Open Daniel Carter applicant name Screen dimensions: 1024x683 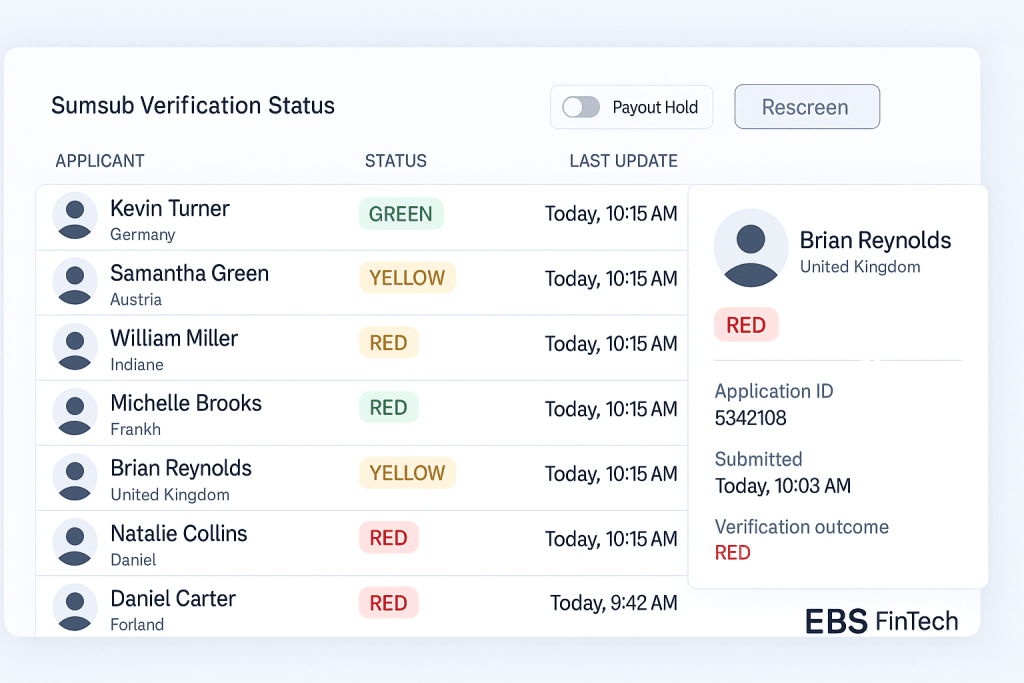click(x=173, y=598)
